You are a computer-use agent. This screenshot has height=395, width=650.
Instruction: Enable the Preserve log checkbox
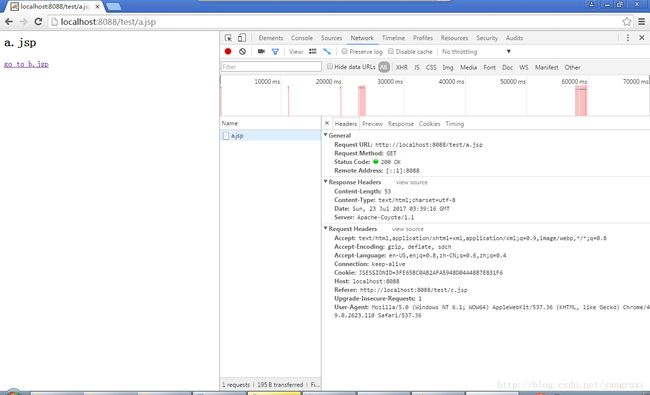pyautogui.click(x=344, y=51)
